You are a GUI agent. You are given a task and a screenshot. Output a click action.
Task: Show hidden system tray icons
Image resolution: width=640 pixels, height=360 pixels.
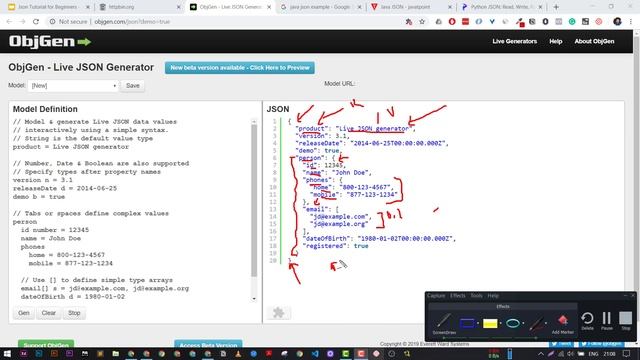541,354
